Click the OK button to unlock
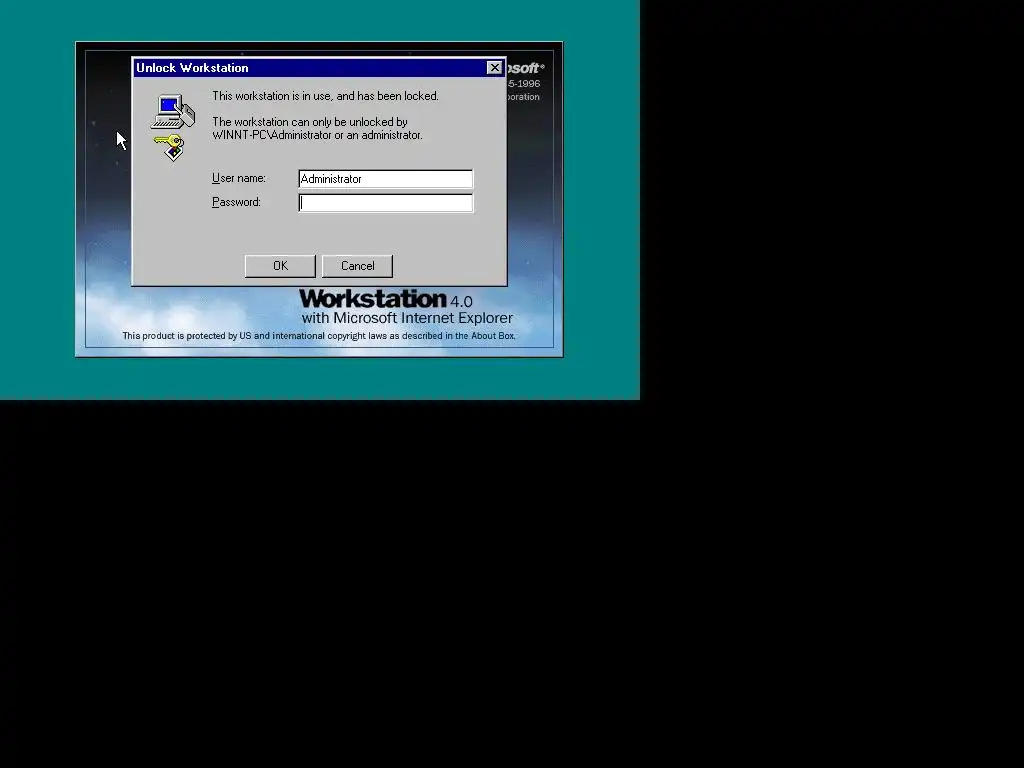 click(x=280, y=266)
